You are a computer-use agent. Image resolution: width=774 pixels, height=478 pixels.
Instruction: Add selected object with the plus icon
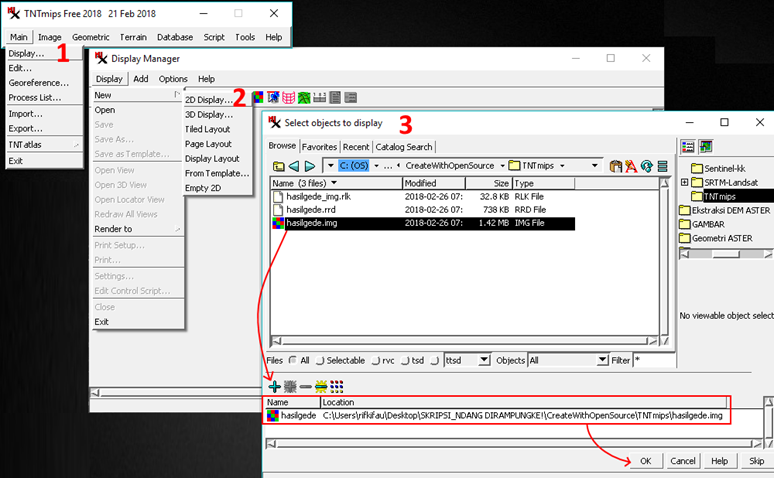(x=274, y=386)
